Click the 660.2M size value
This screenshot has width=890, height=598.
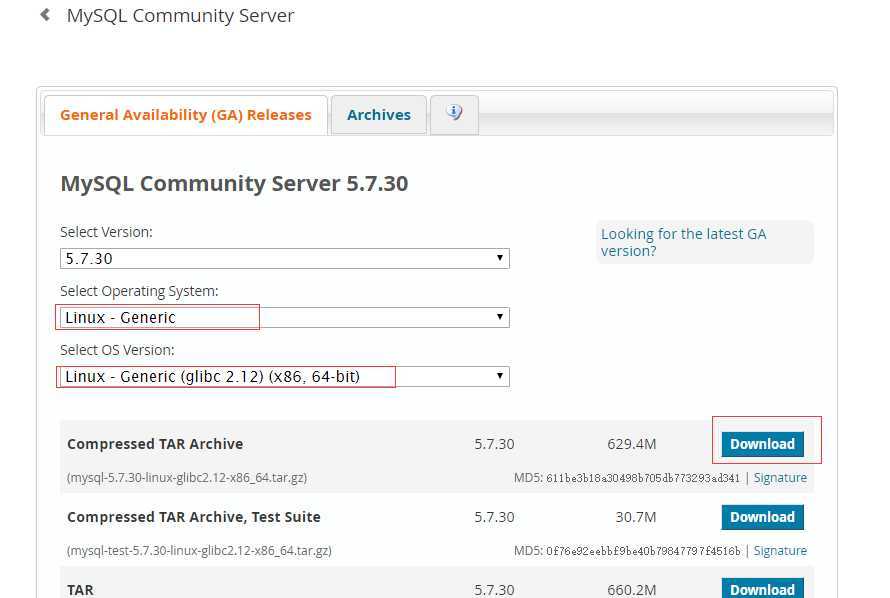(631, 590)
